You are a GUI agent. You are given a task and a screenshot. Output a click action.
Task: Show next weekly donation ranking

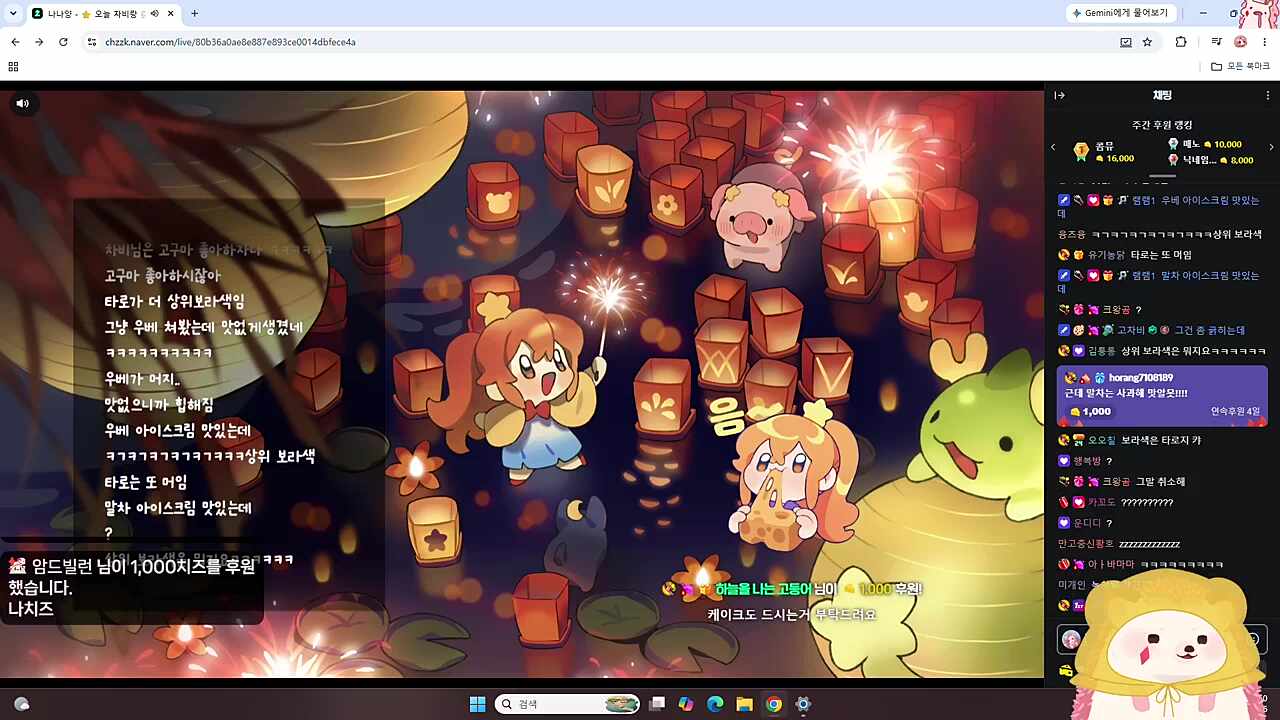pos(1271,147)
